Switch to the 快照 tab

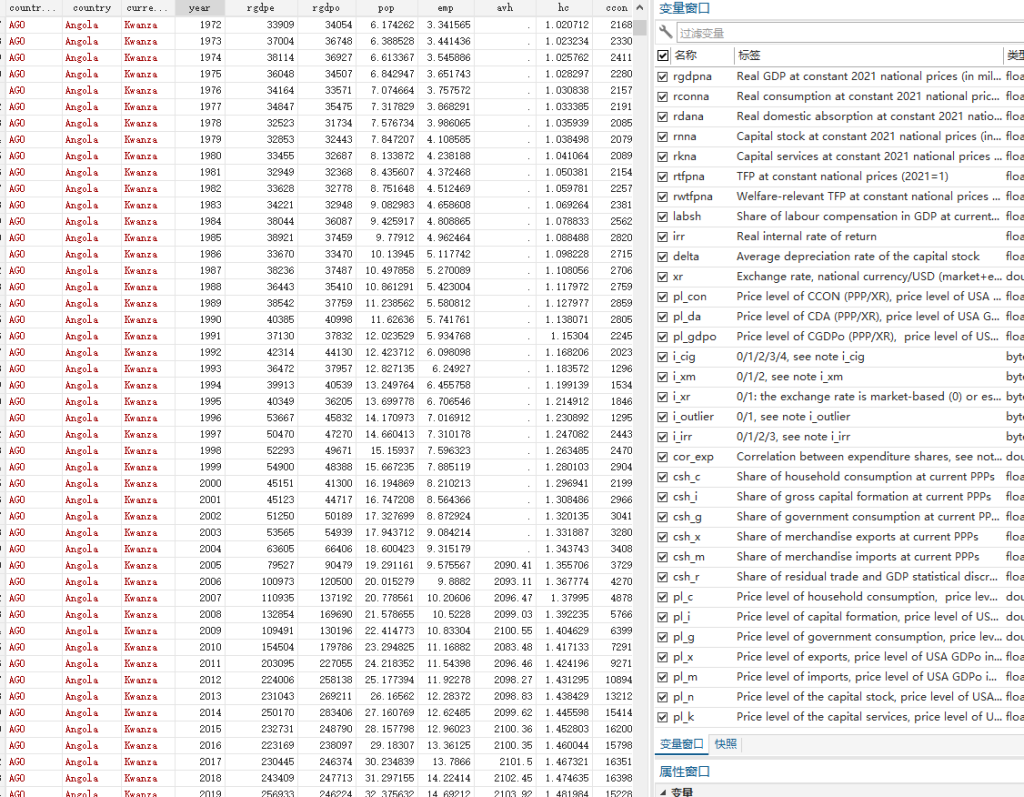(726, 744)
